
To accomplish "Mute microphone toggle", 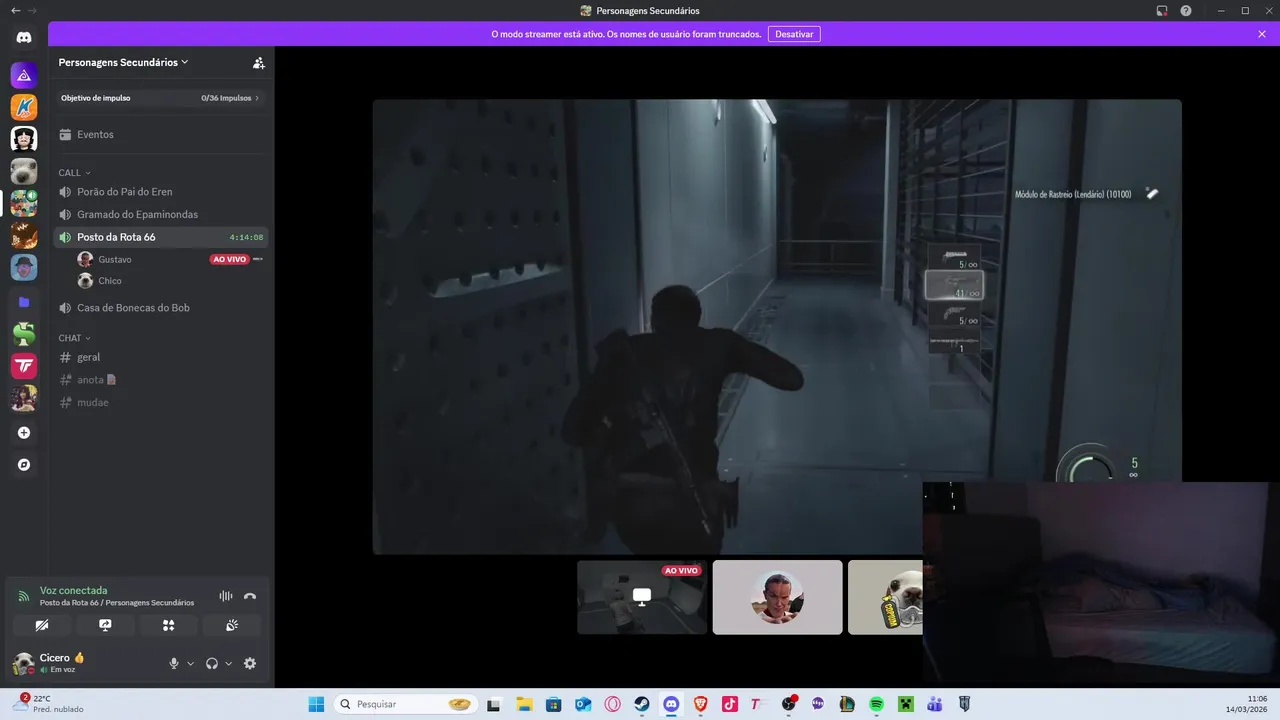I will tap(174, 663).
